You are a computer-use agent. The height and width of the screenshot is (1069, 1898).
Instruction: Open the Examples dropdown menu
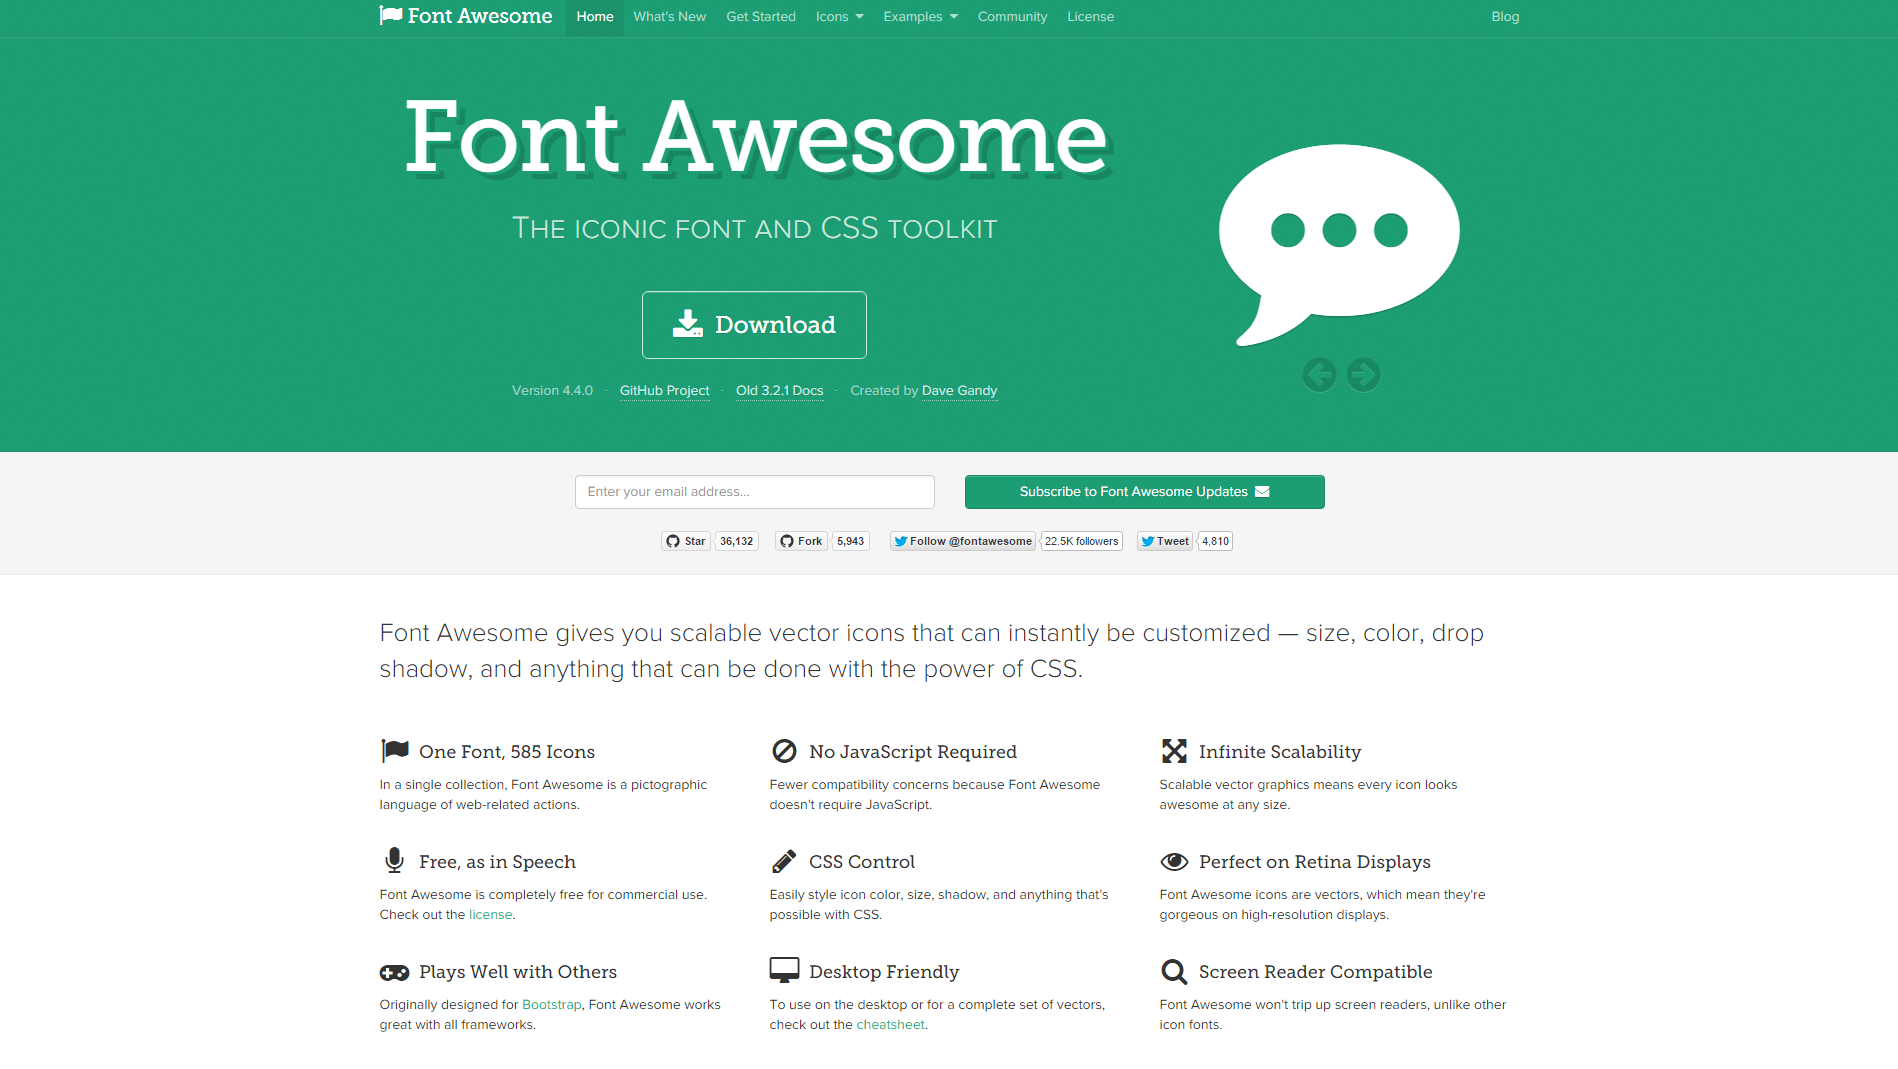[x=920, y=17]
